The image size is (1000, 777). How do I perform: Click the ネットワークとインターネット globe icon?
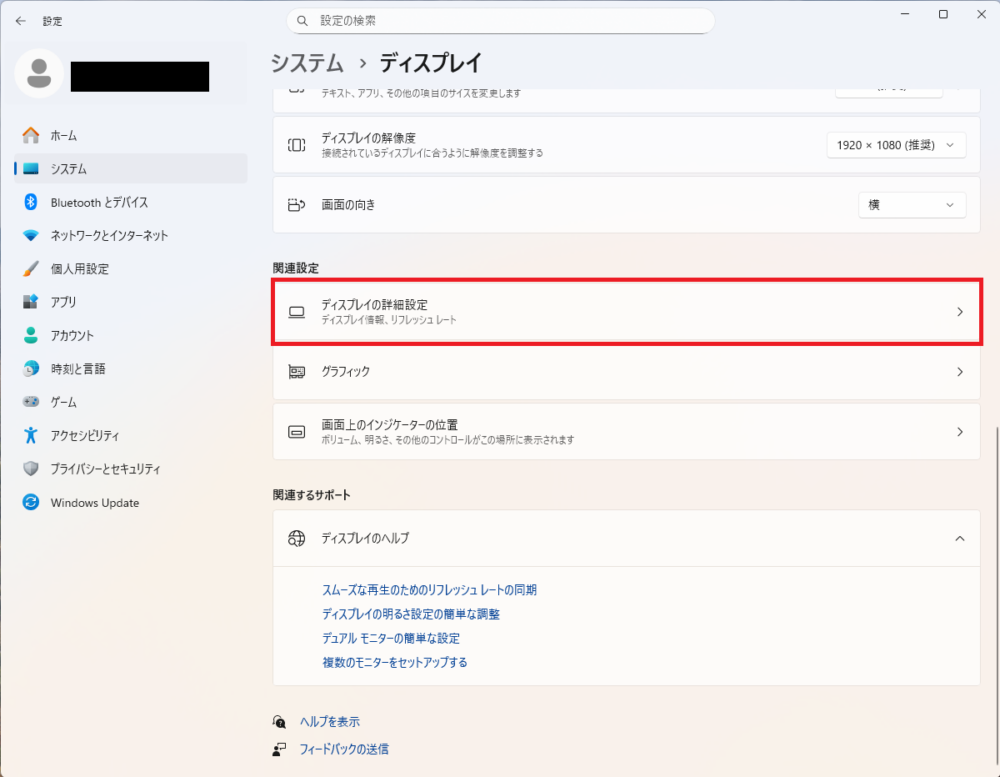point(28,235)
